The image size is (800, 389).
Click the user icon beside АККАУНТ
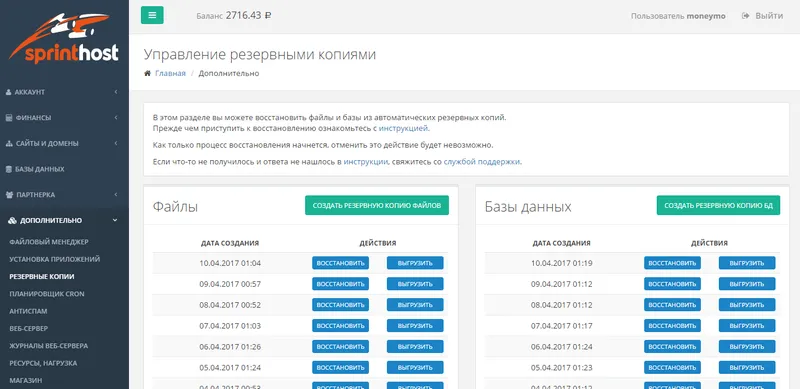(9, 92)
